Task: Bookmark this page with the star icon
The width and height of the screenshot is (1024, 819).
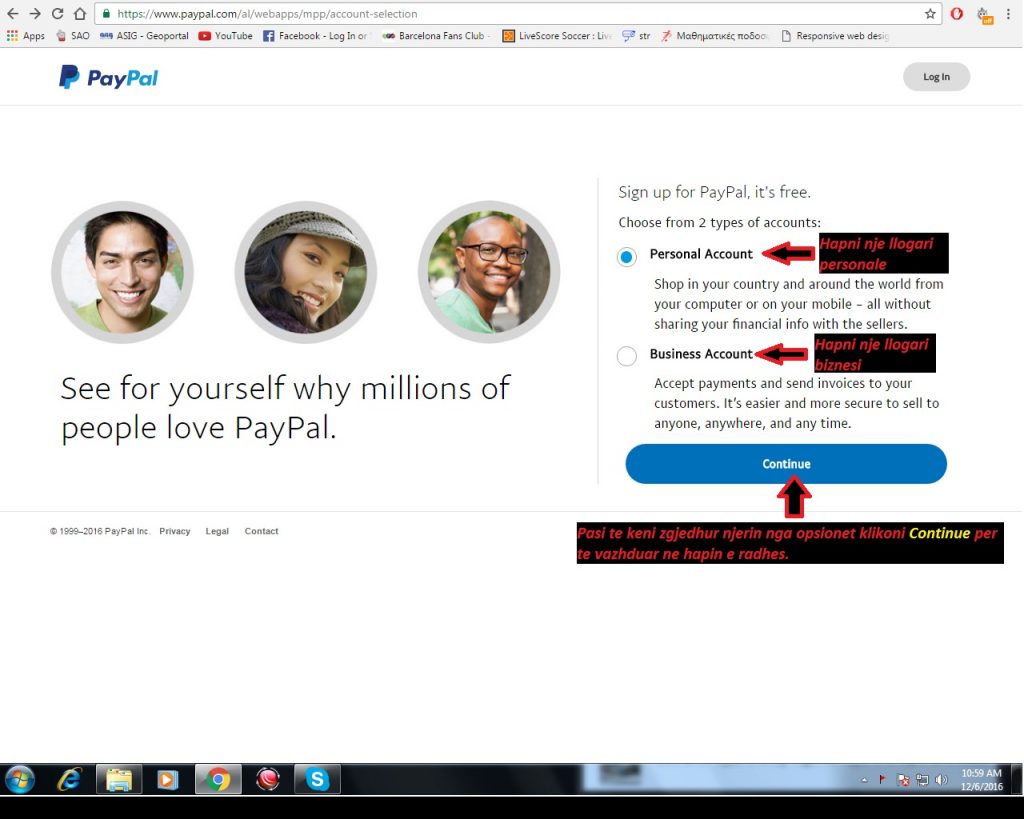Action: click(x=930, y=14)
